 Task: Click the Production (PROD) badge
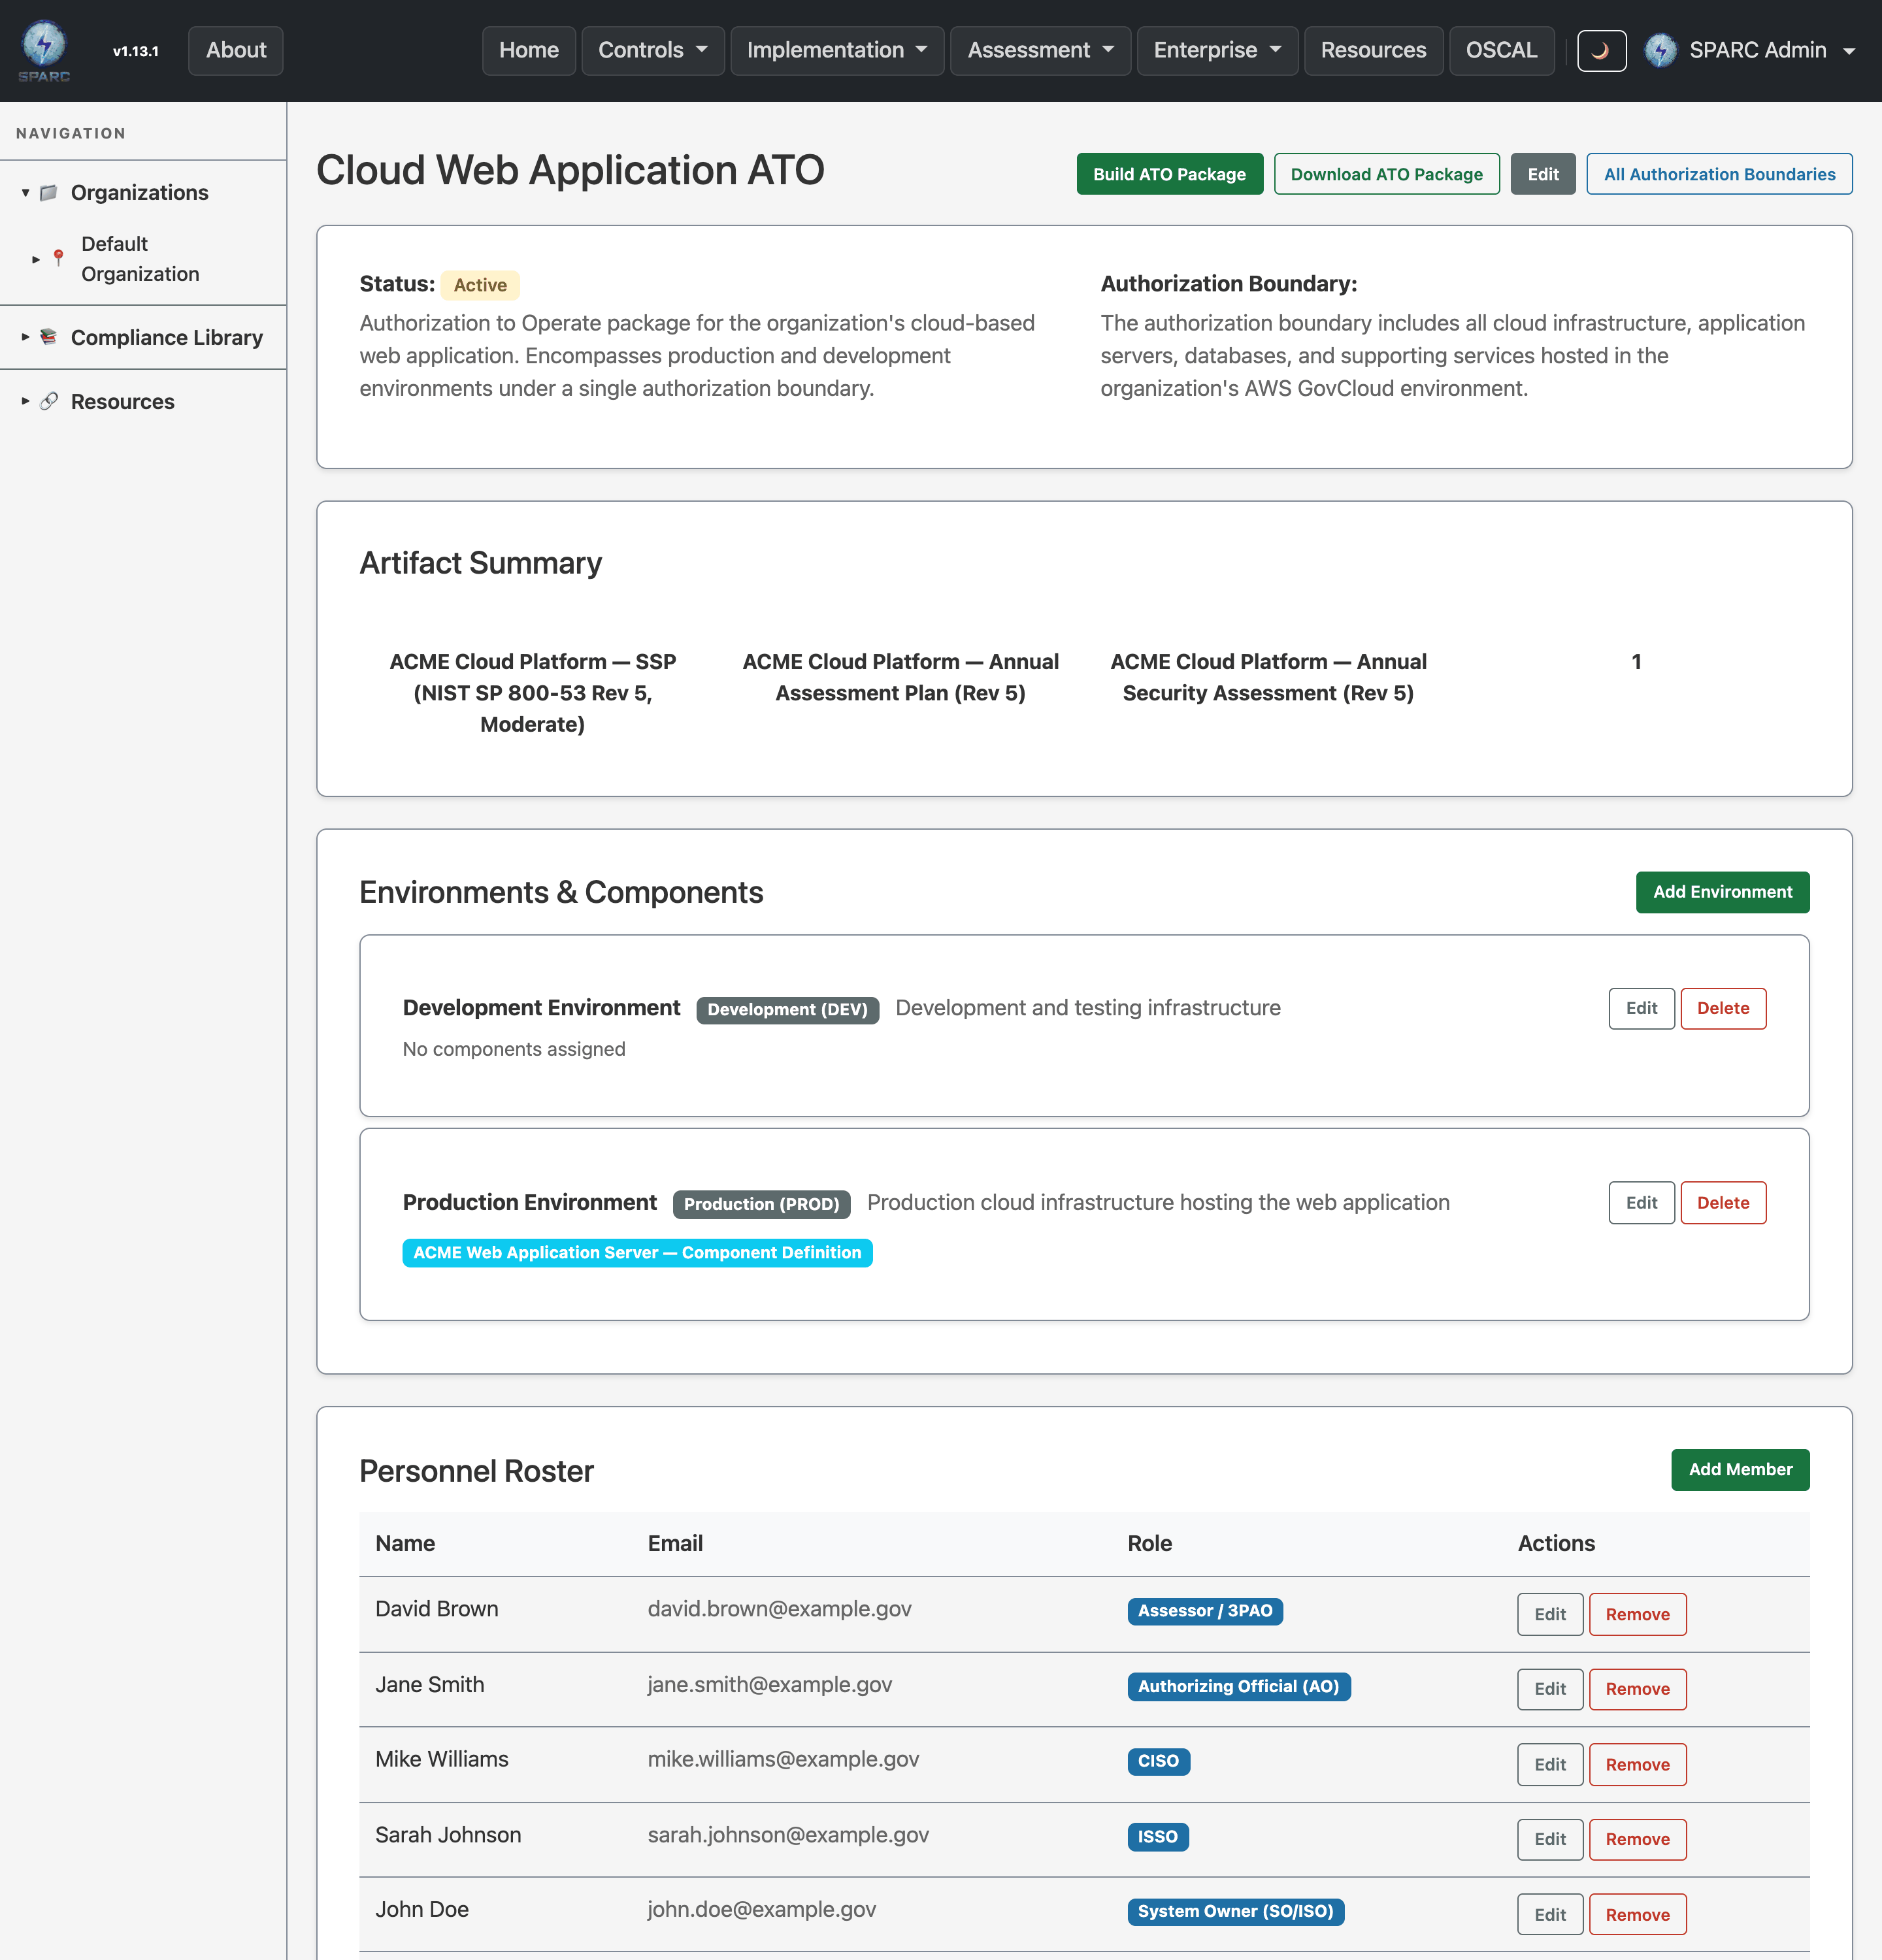(761, 1204)
